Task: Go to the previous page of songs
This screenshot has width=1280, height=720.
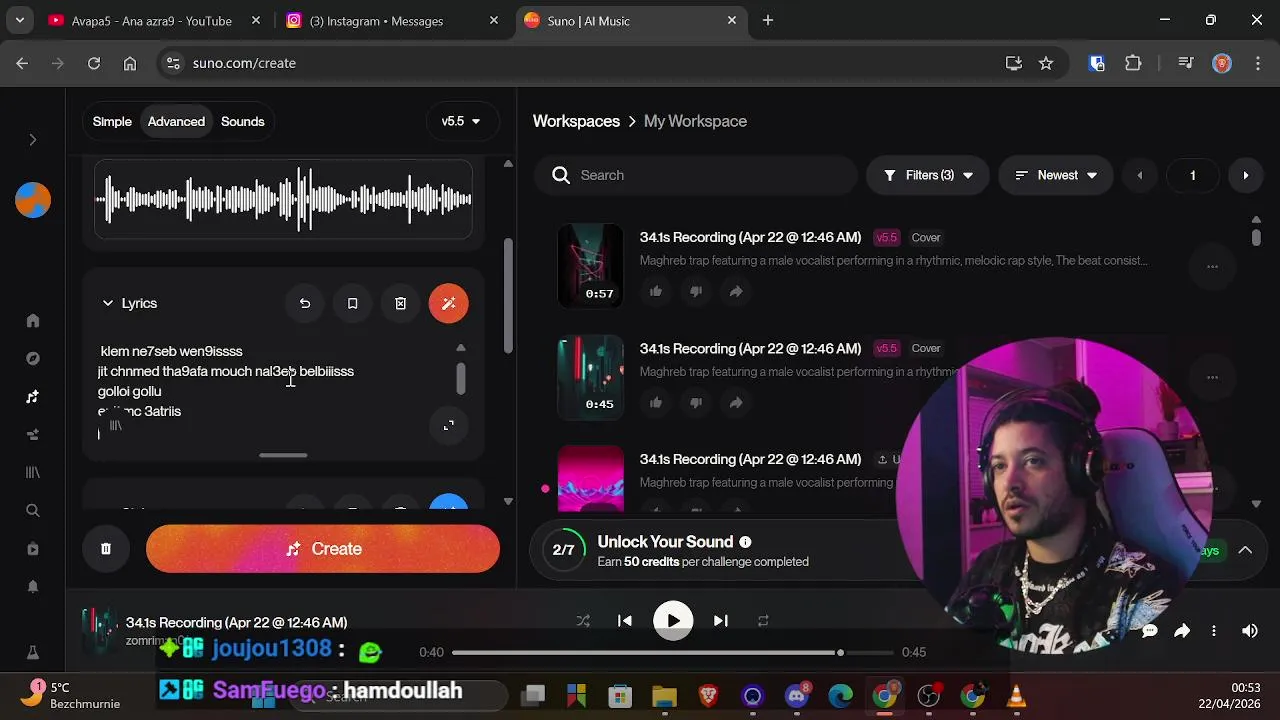Action: [x=1139, y=175]
